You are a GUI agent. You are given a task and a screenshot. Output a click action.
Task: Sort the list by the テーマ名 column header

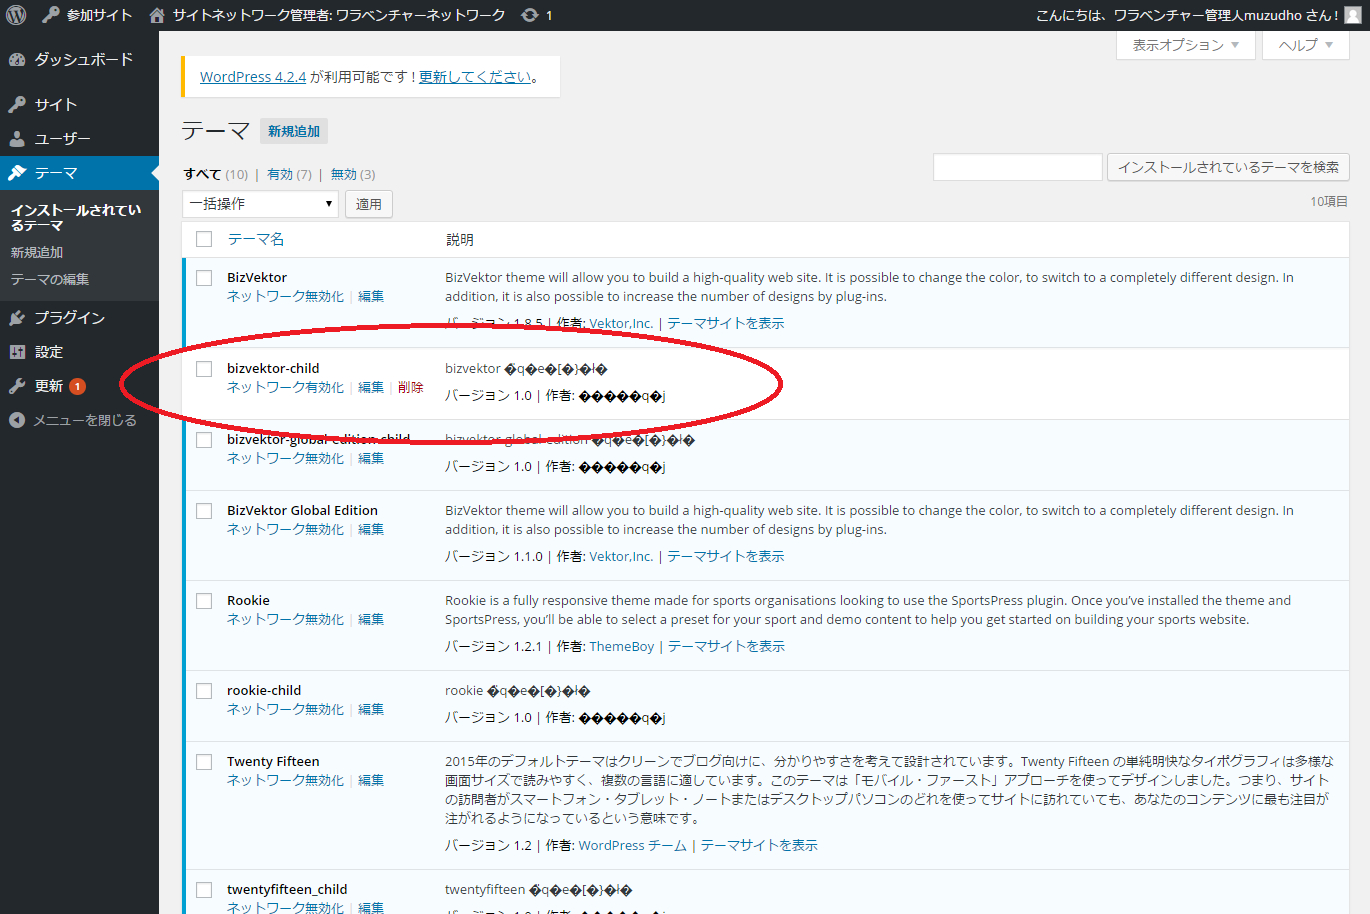point(256,239)
